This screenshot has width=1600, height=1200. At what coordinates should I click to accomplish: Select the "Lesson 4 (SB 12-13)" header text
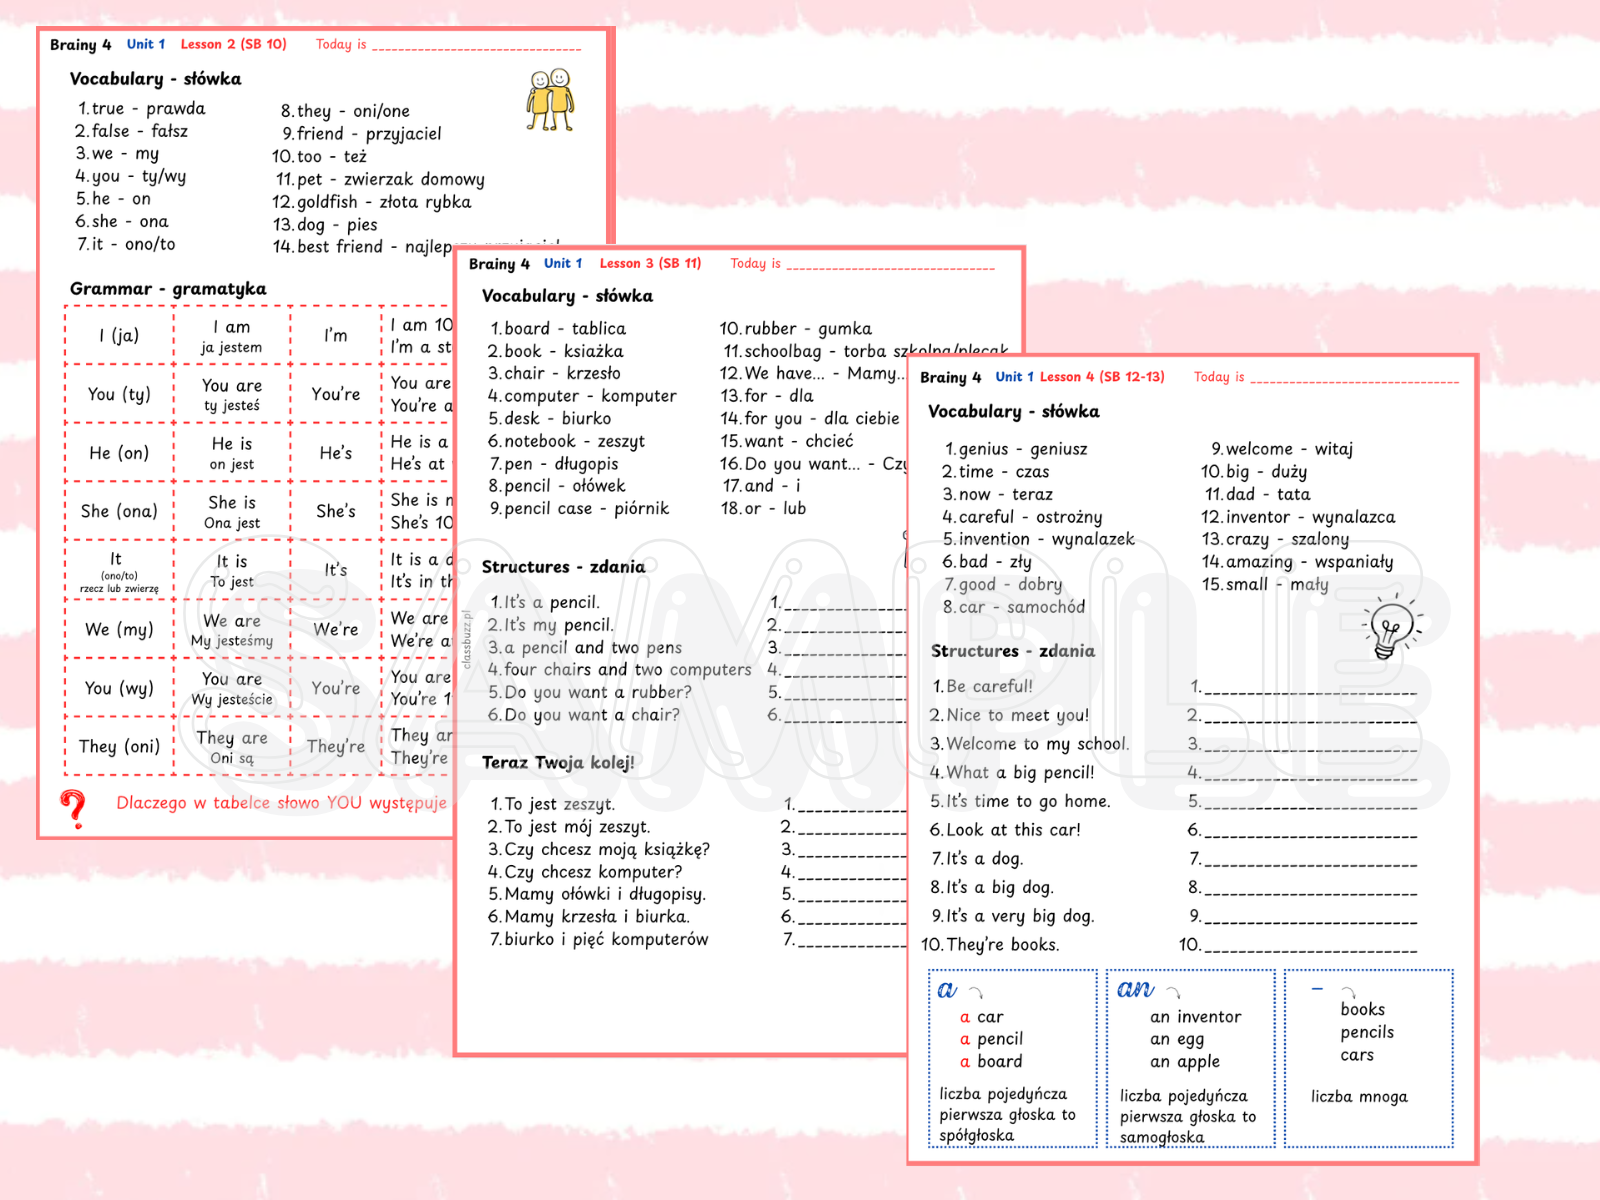[x=1102, y=377]
